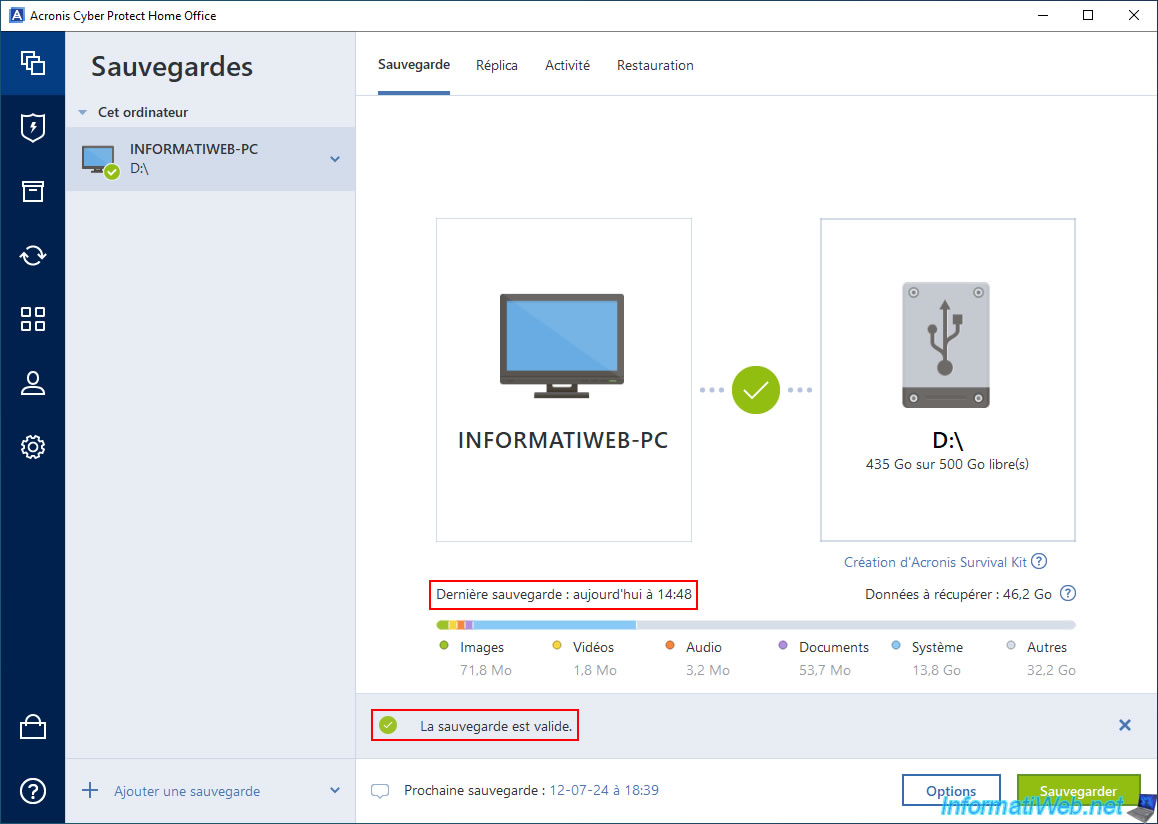The width and height of the screenshot is (1158, 824).
Task: Click the gray Autres legend dot
Action: 1011,645
